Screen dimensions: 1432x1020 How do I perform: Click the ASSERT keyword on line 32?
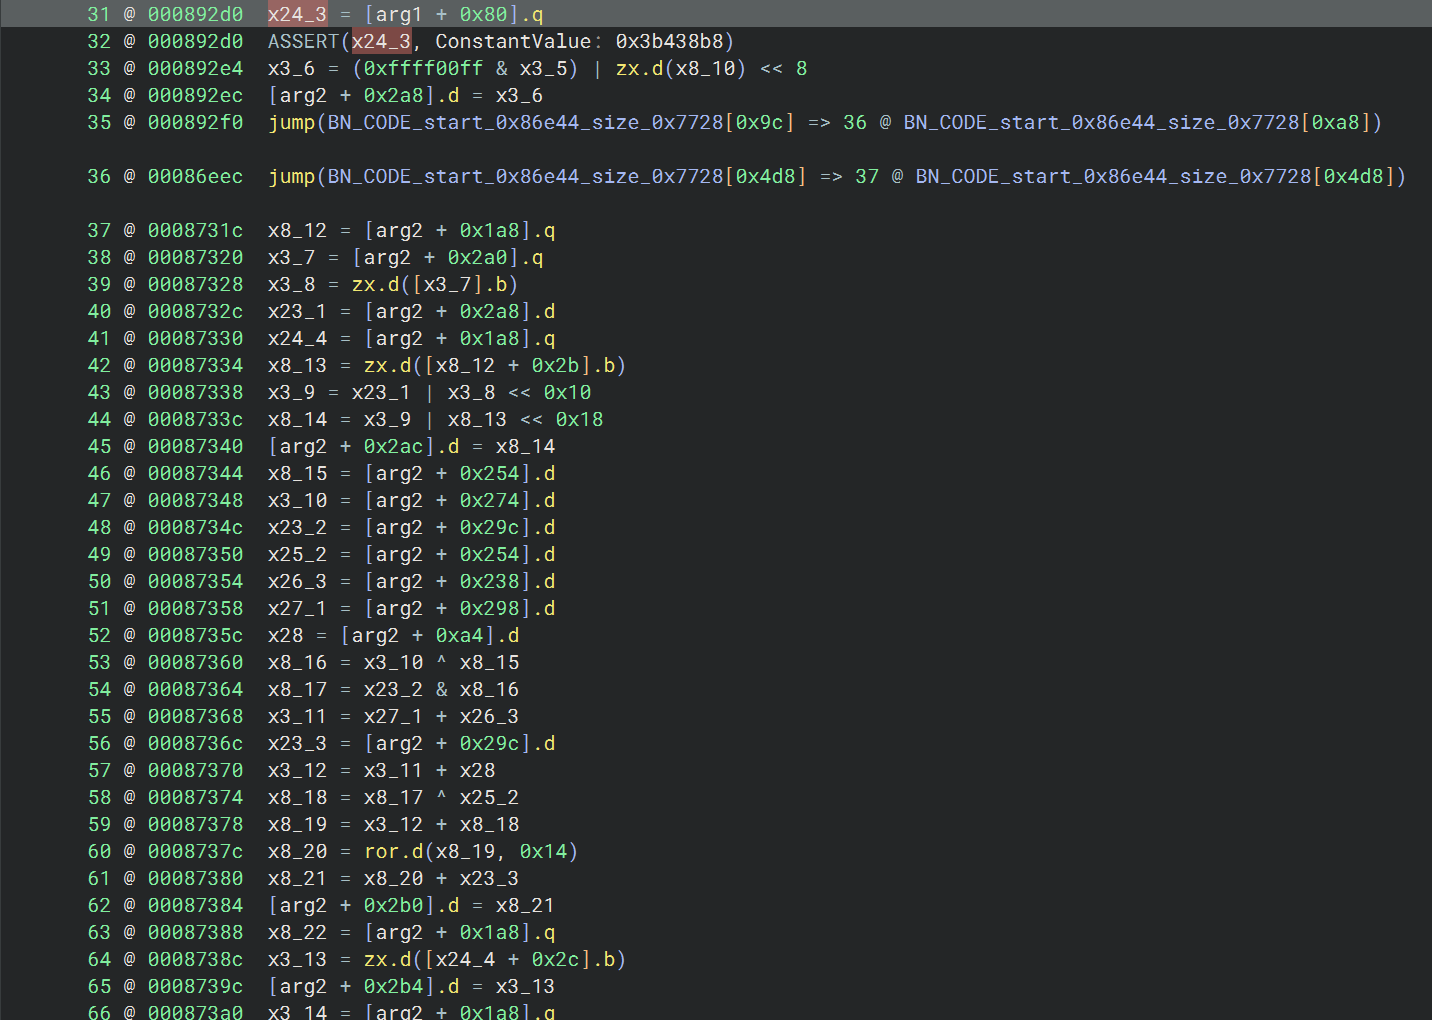(303, 41)
